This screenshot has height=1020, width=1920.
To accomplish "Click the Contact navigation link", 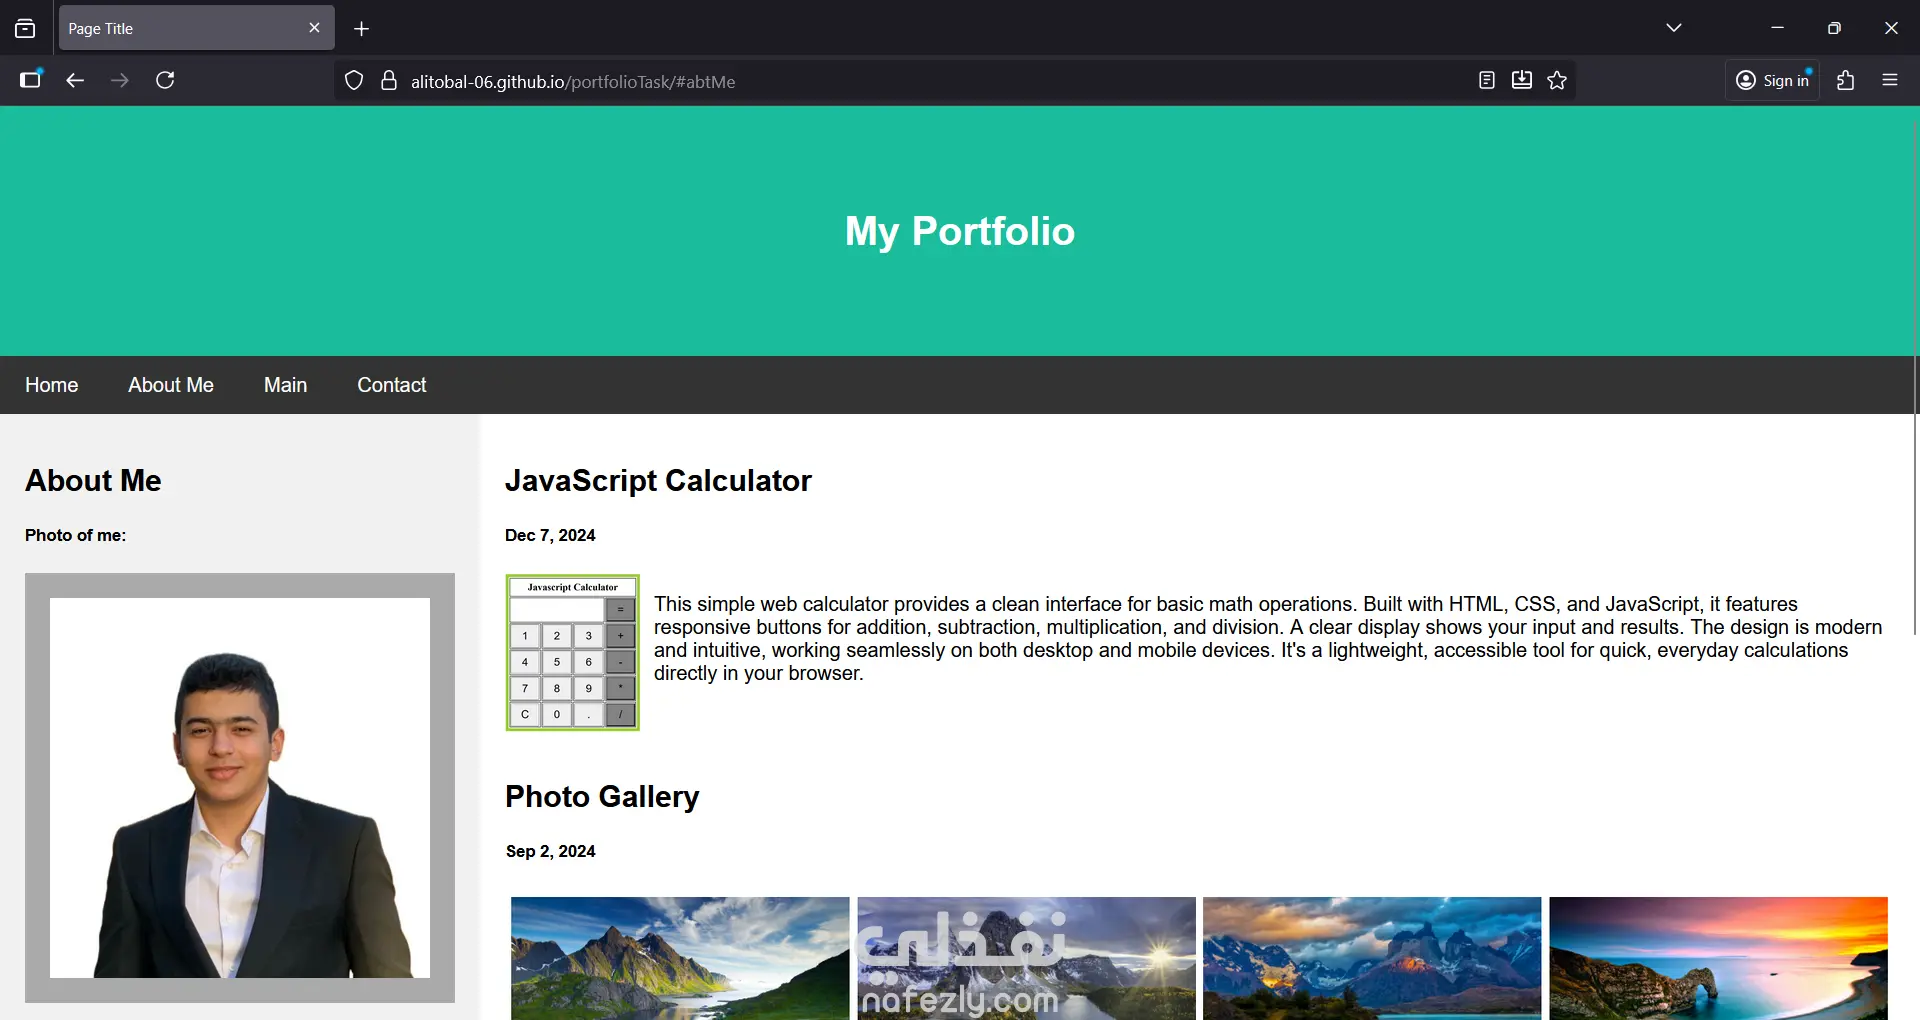I will 392,385.
